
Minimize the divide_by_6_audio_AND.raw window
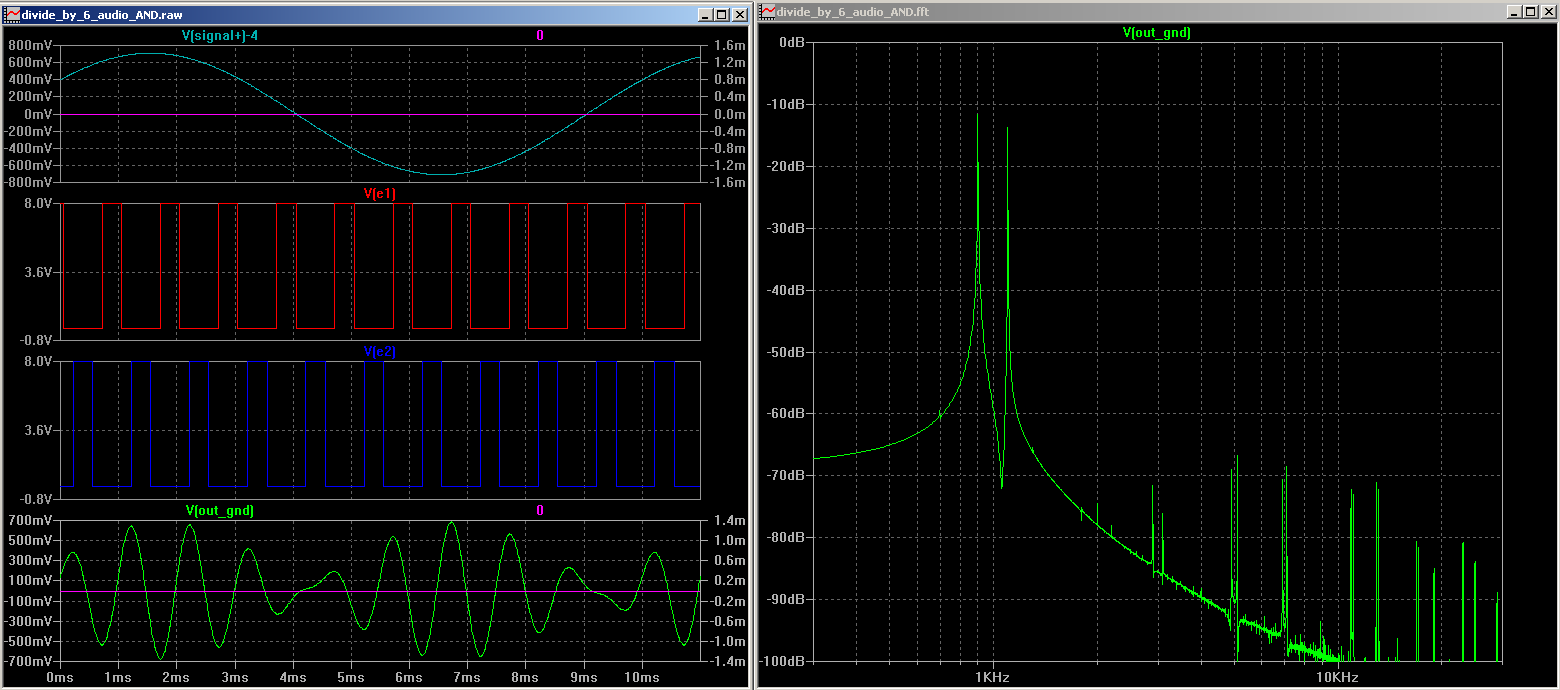(705, 14)
